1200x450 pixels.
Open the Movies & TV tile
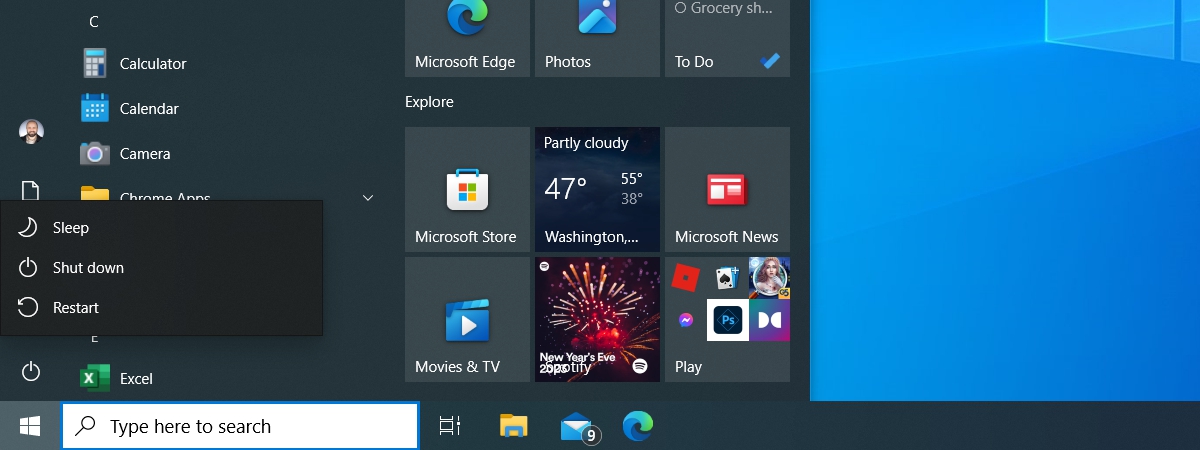467,319
